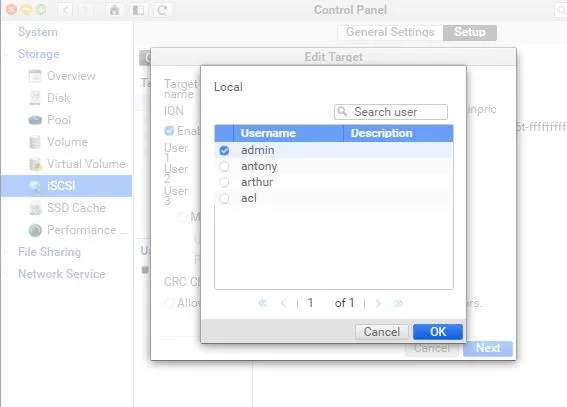Check the antony user checkbox

224,166
